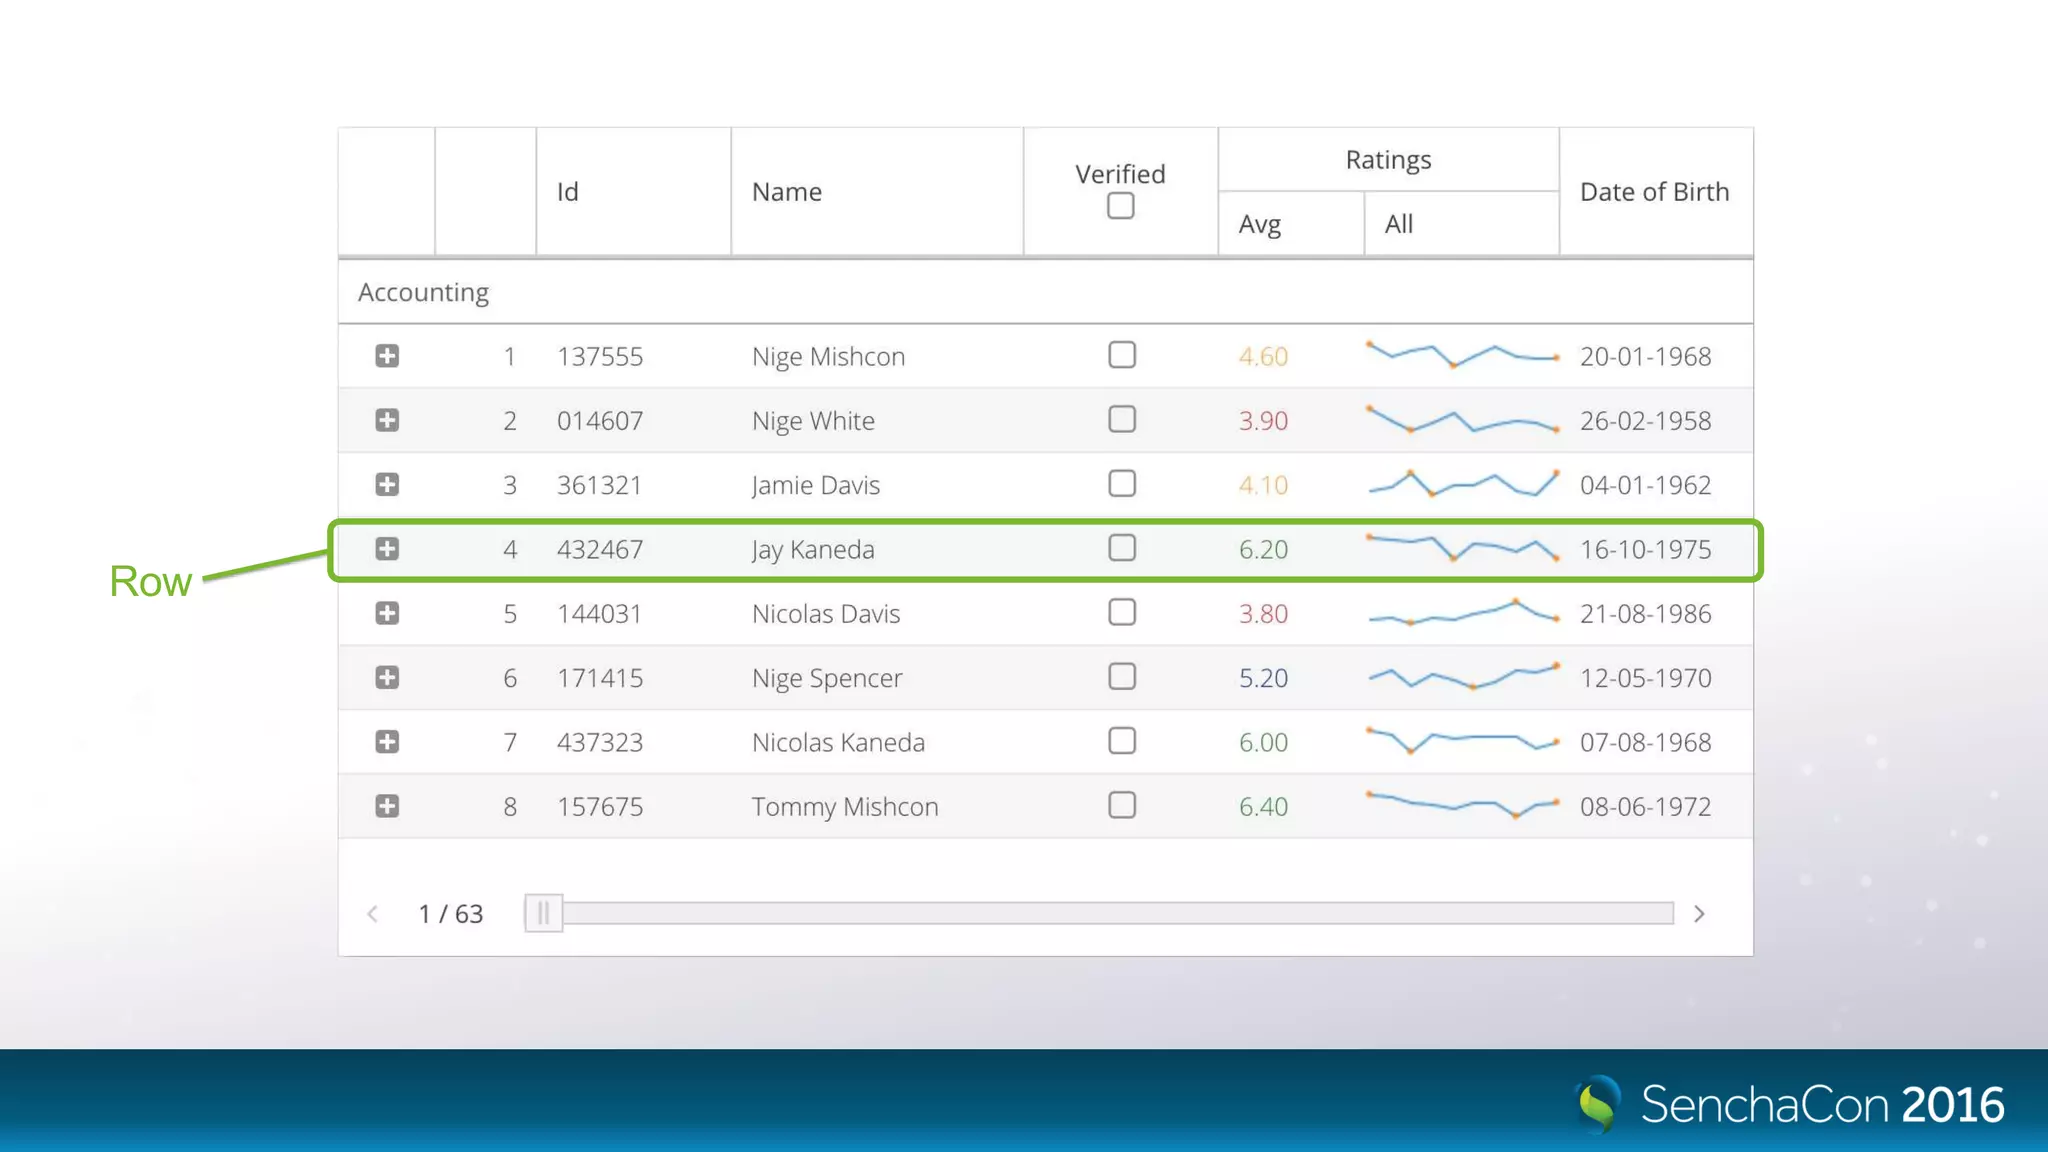This screenshot has width=2048, height=1152.
Task: Click the plus icon for Nige Spencer
Action: [387, 678]
